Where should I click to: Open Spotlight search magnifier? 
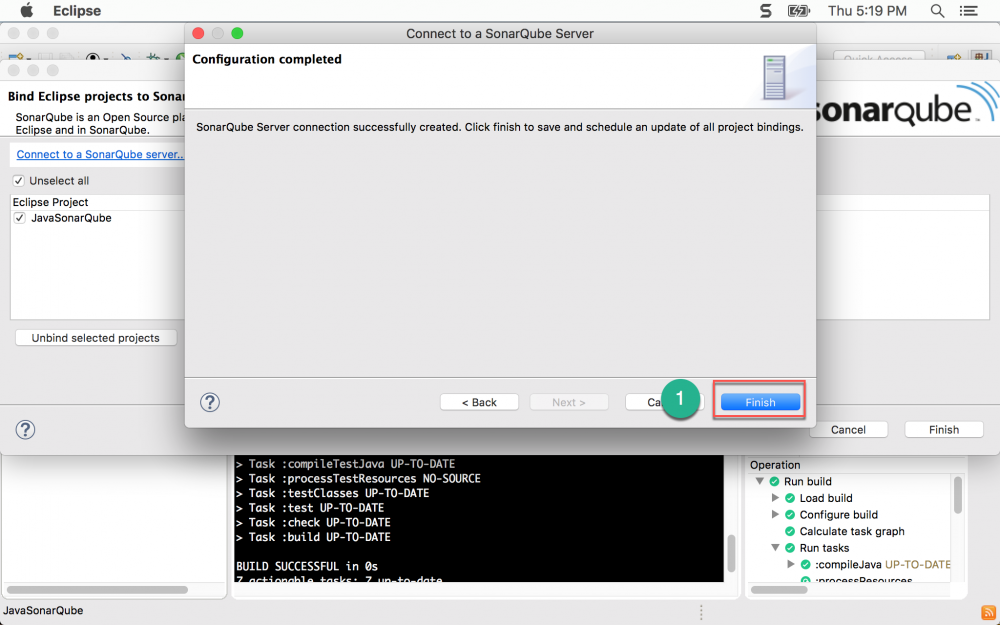[x=937, y=11]
